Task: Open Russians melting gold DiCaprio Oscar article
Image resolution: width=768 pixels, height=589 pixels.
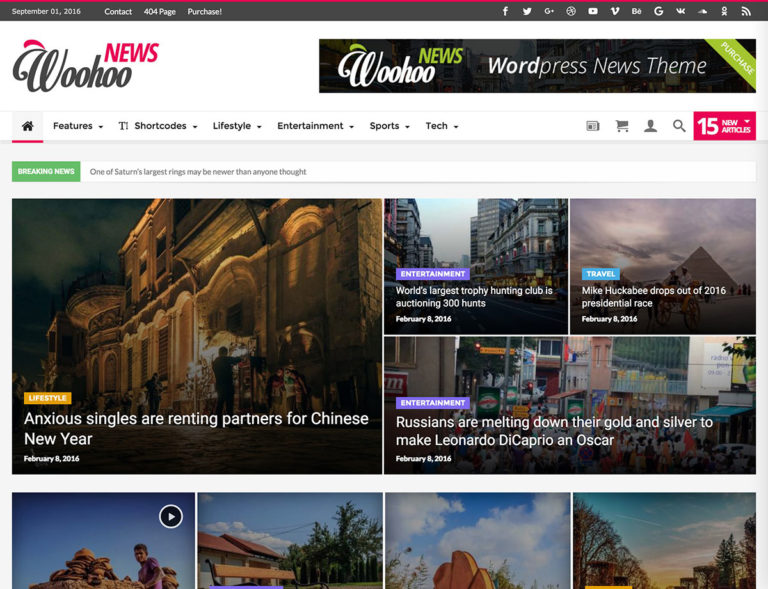Action: pos(554,431)
